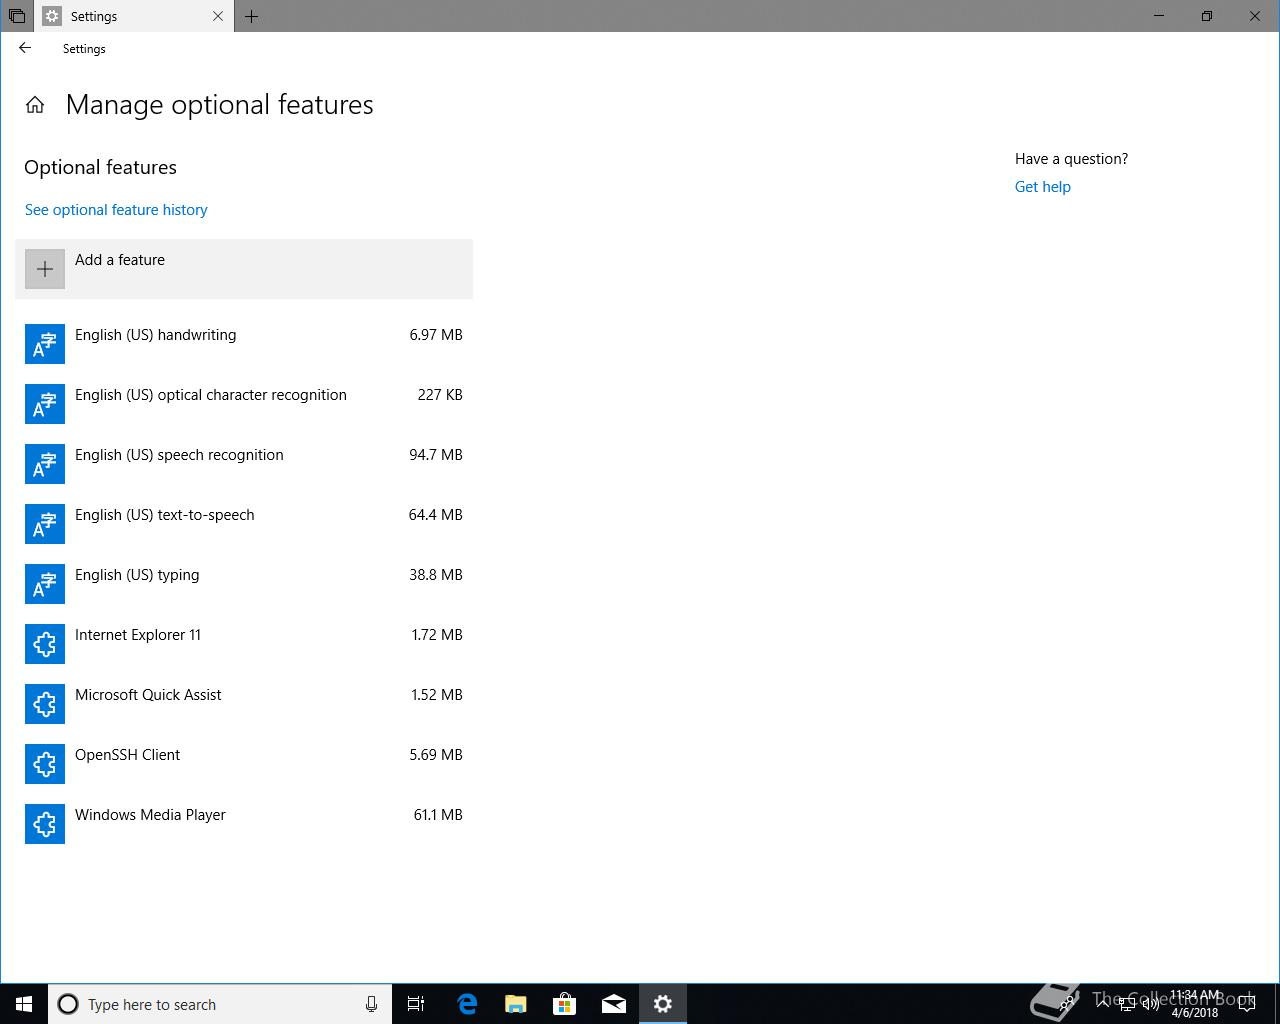Click the English (US) speech recognition icon
The height and width of the screenshot is (1024, 1280).
click(x=45, y=464)
